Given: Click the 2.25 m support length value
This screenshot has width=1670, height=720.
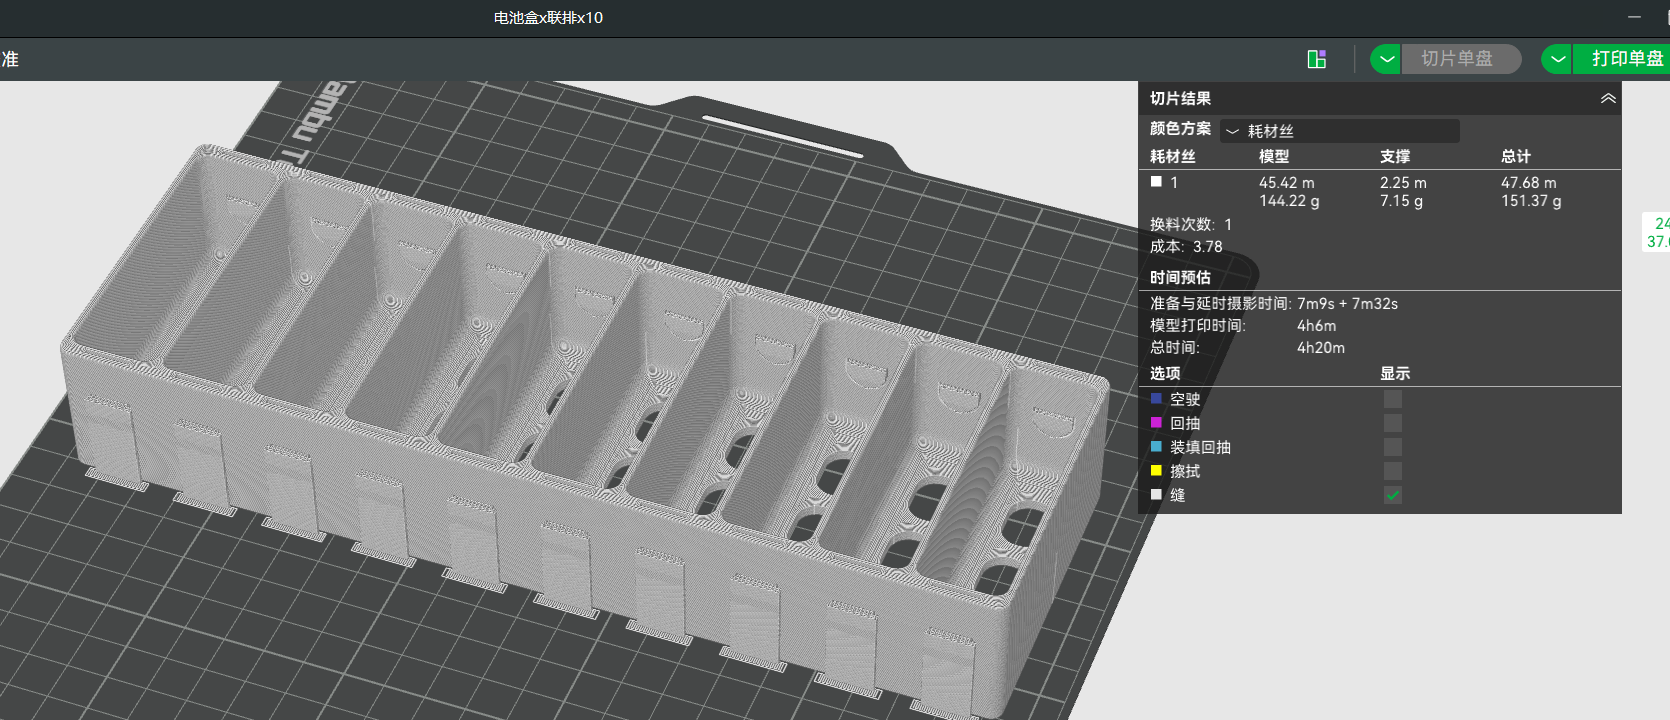Looking at the screenshot, I should [1403, 183].
